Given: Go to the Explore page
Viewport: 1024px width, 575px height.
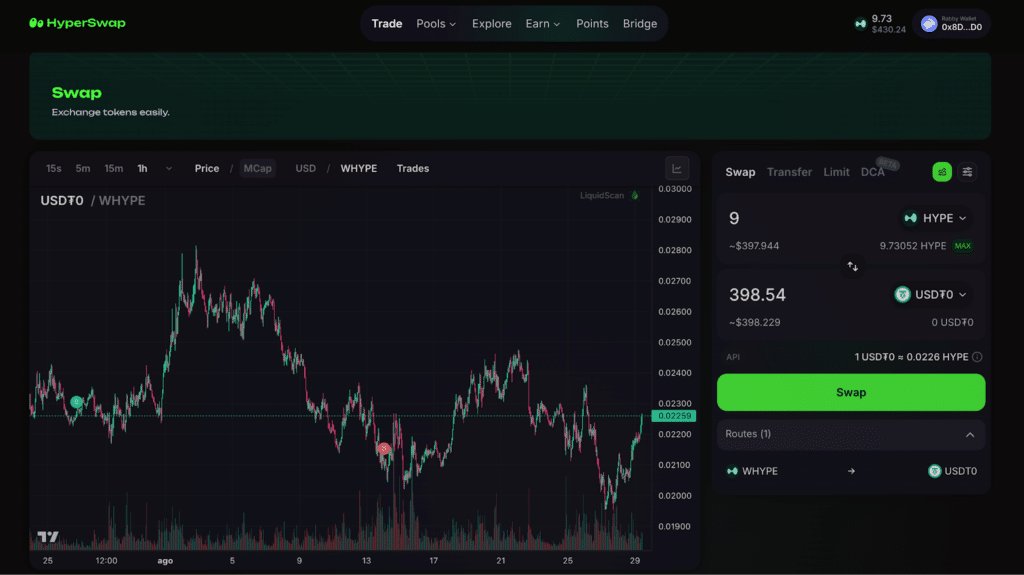Looking at the screenshot, I should click(x=491, y=24).
